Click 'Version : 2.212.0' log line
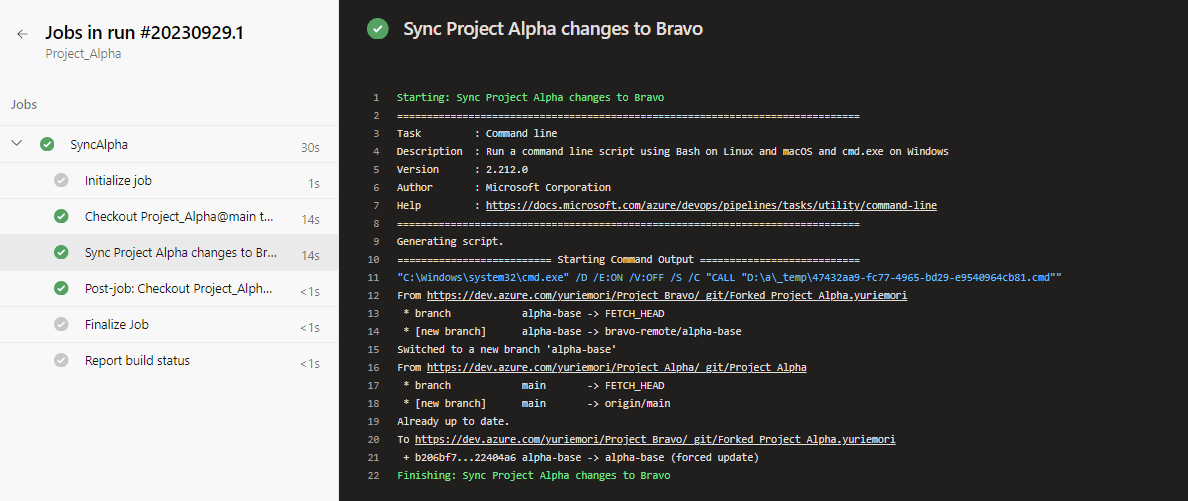The height and width of the screenshot is (501, 1188). pos(462,170)
